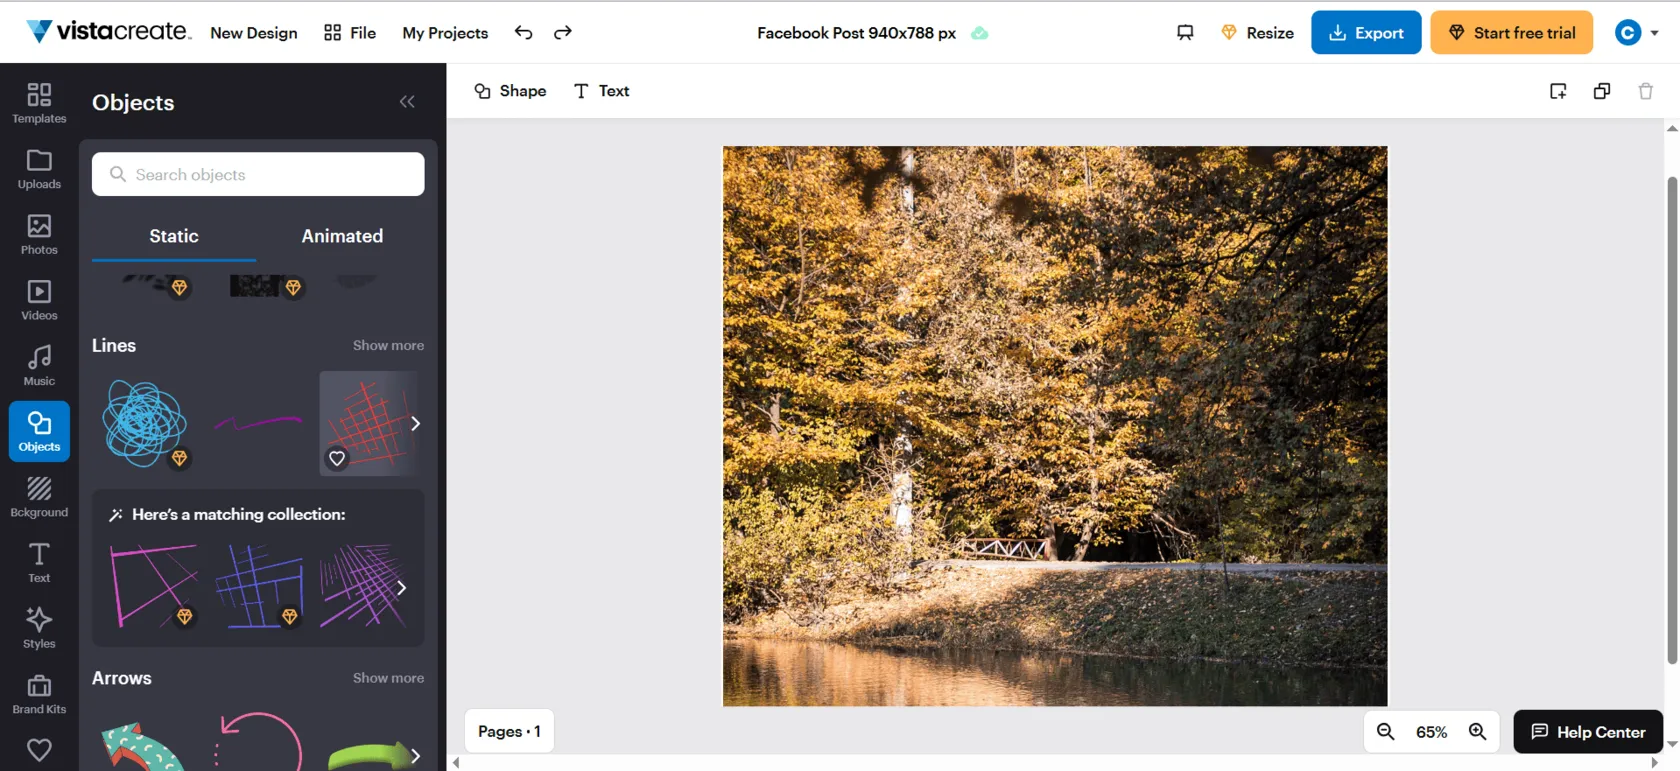The width and height of the screenshot is (1680, 771).
Task: Click the Search objects input field
Action: click(x=258, y=174)
